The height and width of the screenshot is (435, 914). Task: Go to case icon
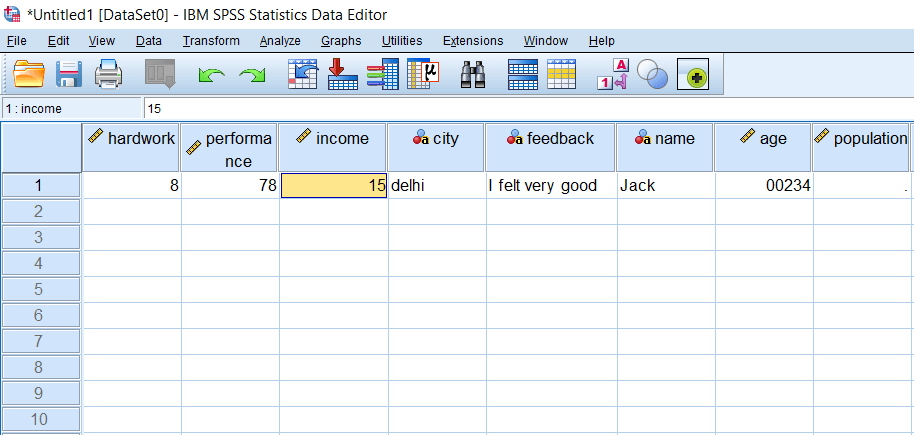[303, 74]
